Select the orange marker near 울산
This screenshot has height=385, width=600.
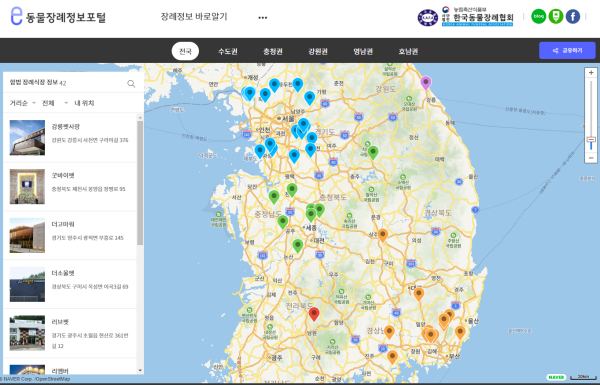click(x=460, y=332)
